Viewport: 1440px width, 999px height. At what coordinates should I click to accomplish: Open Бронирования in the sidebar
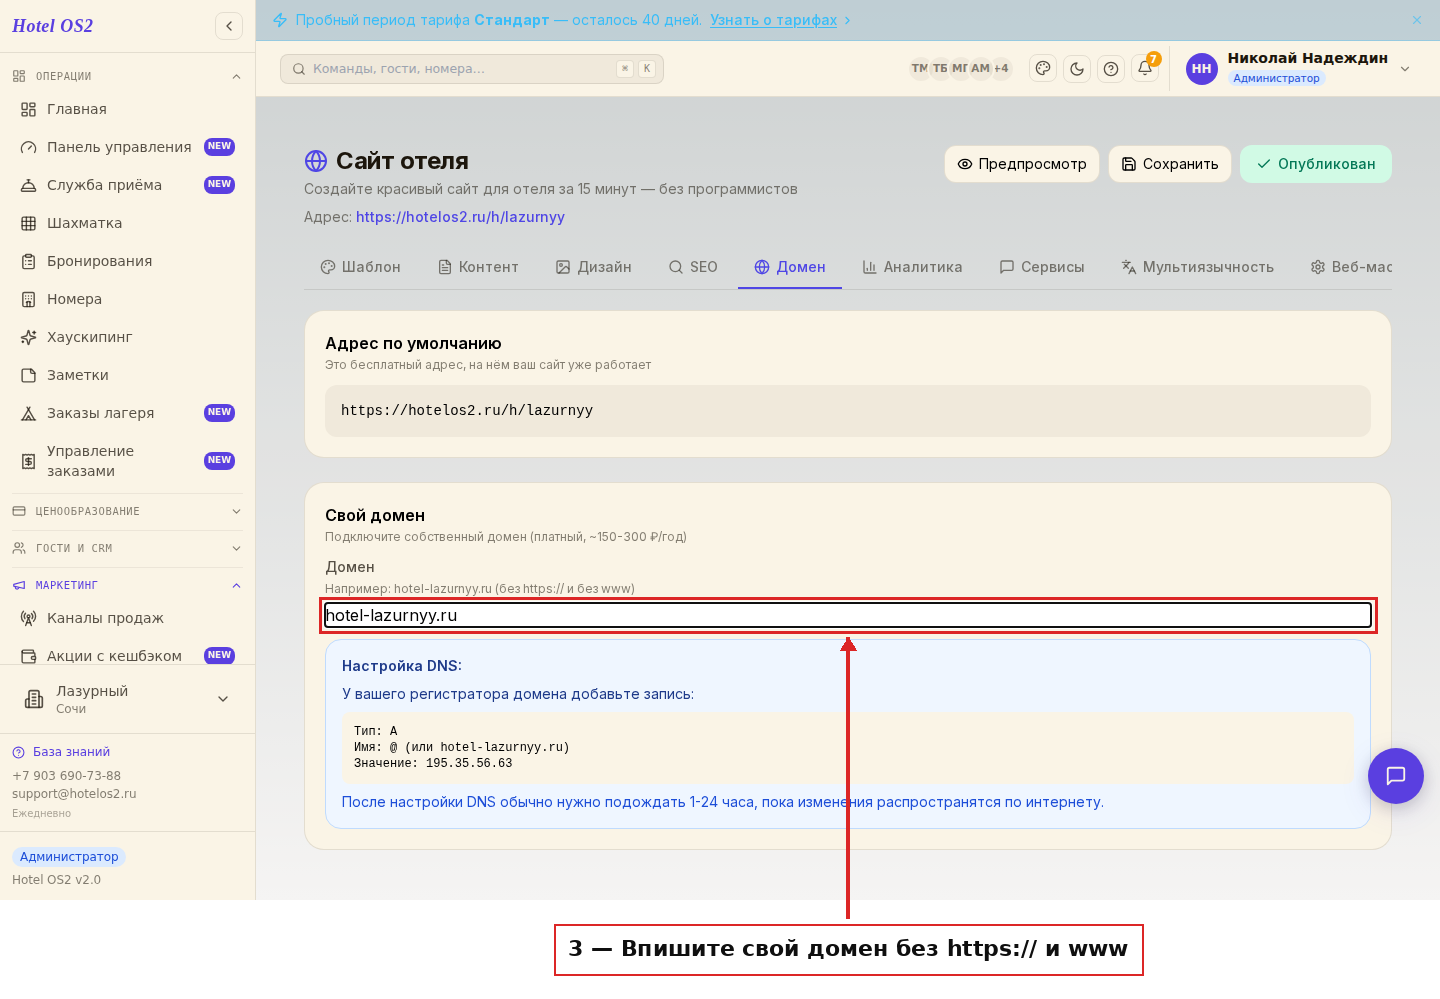[127, 261]
